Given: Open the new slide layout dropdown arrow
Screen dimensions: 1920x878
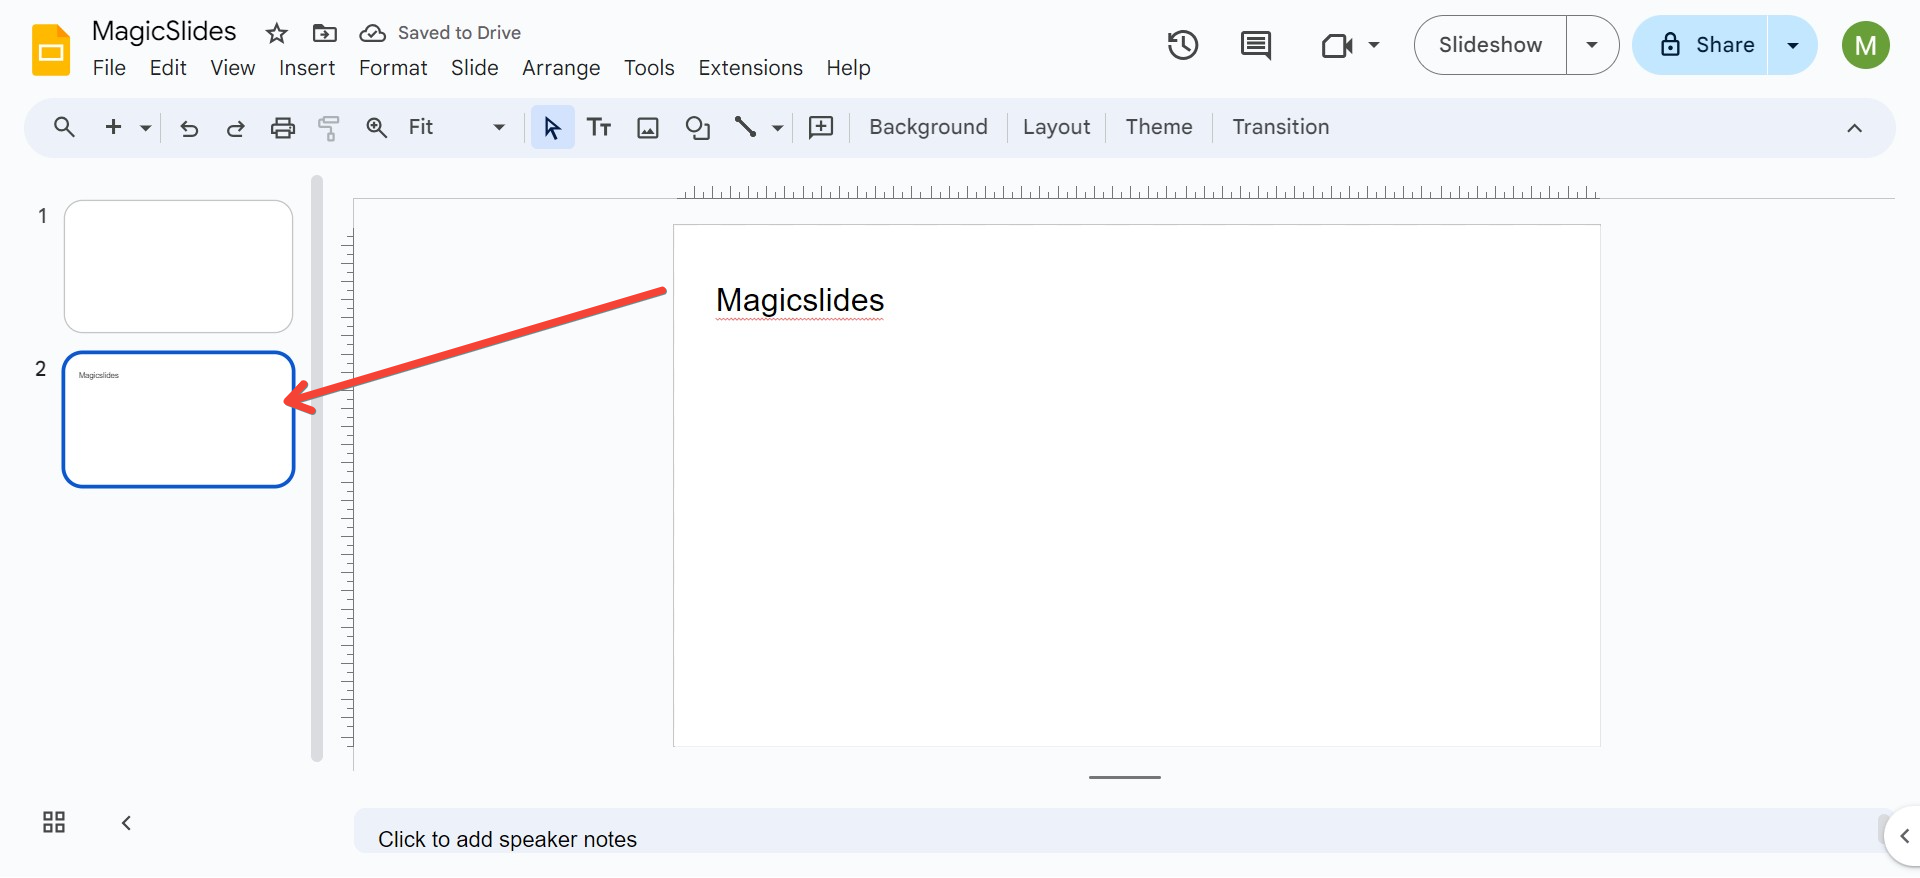Looking at the screenshot, I should pos(146,128).
